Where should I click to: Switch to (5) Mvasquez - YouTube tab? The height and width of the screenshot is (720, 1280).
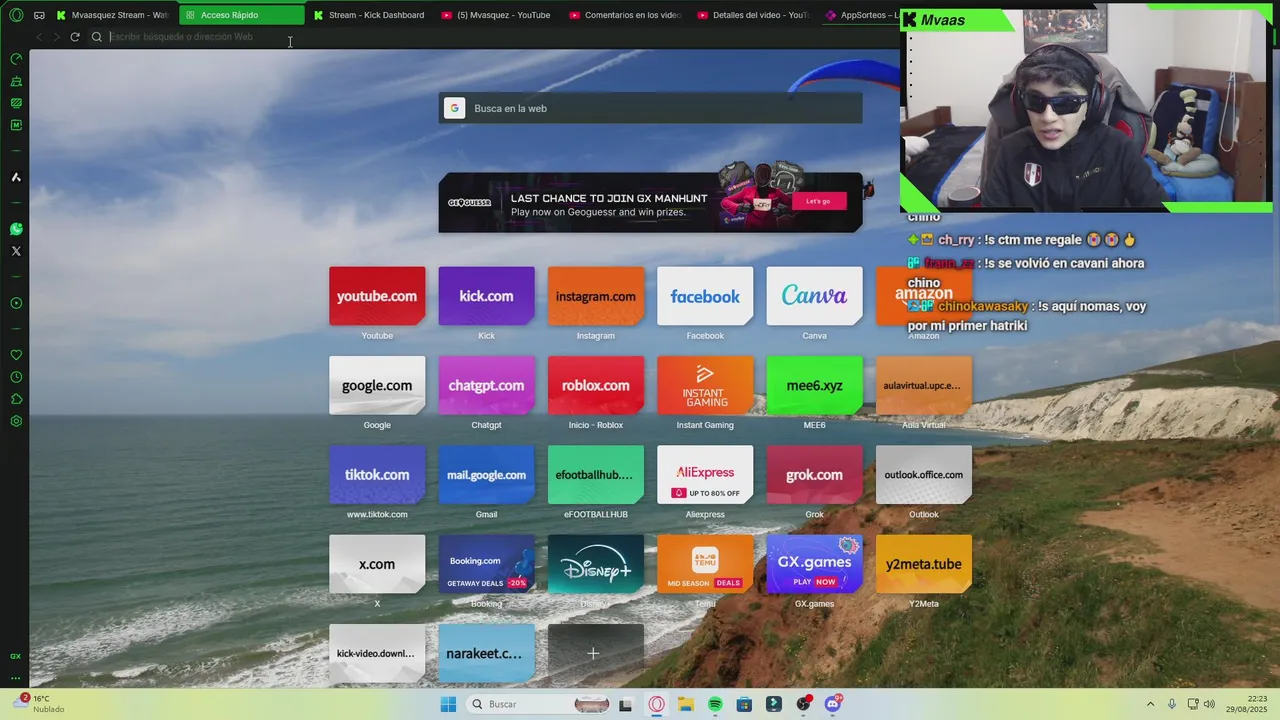498,15
